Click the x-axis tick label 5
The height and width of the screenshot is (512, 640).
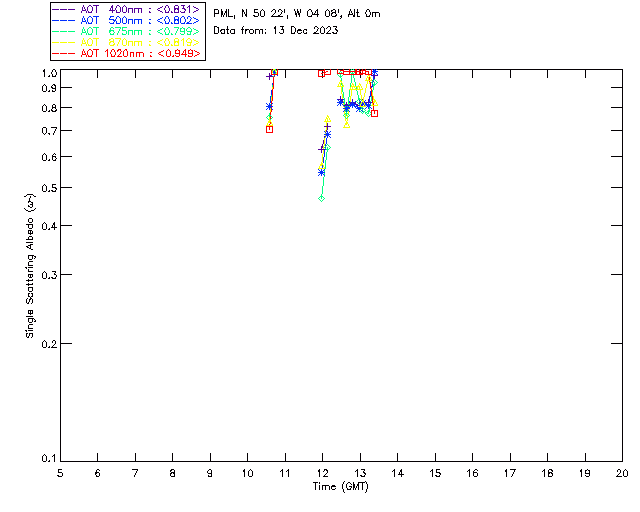click(60, 473)
